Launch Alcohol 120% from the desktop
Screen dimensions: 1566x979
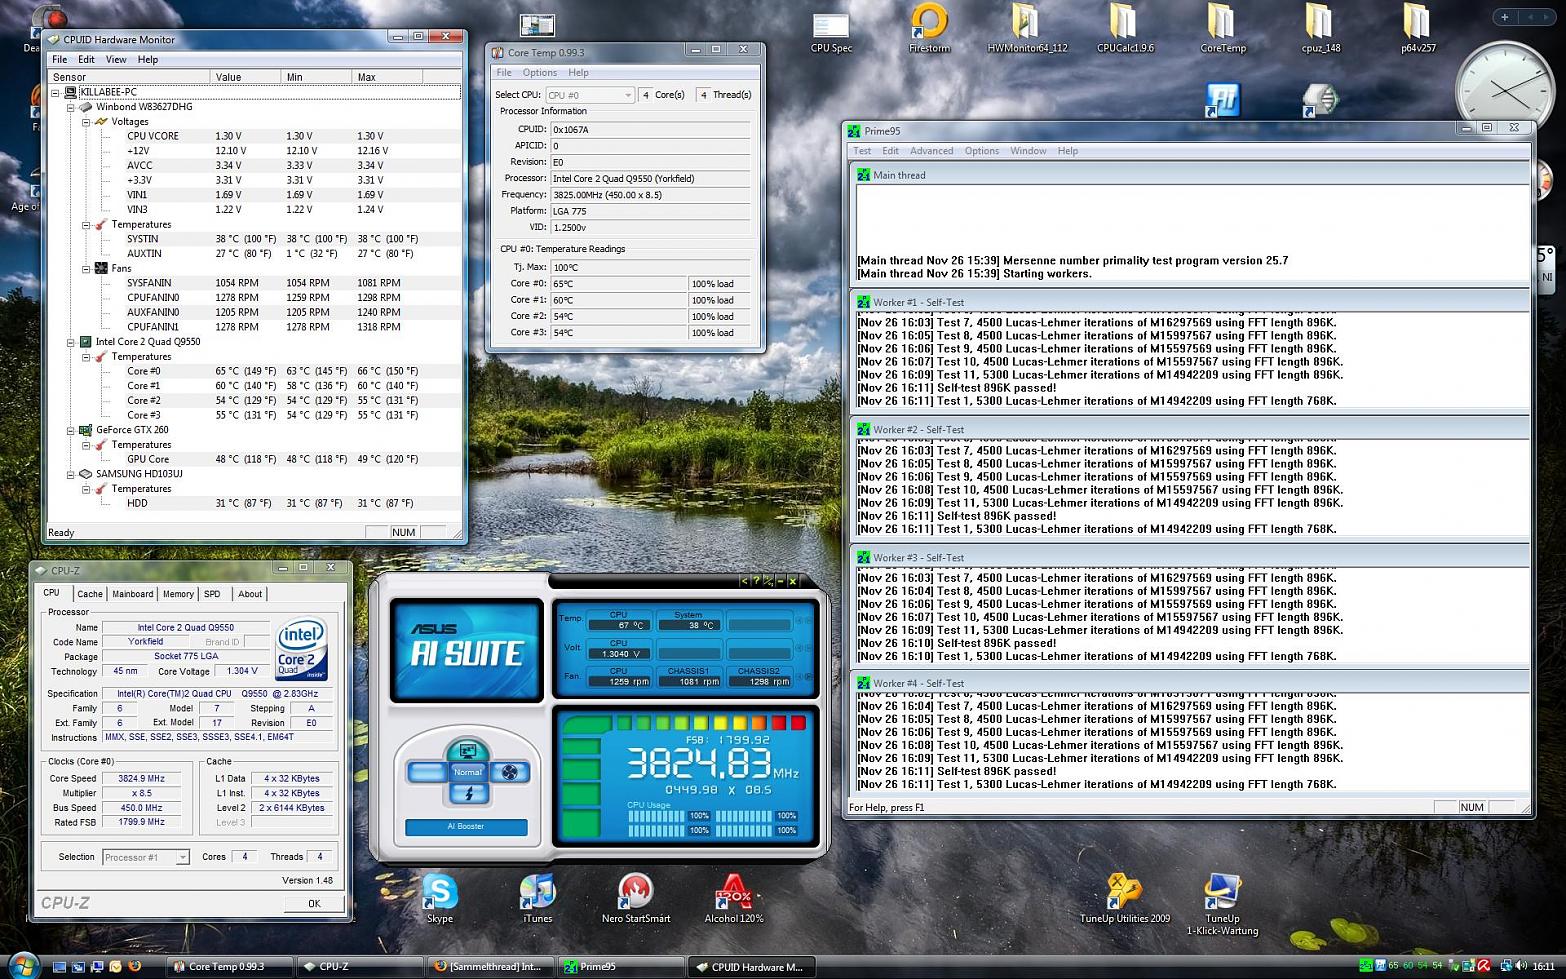coord(733,898)
